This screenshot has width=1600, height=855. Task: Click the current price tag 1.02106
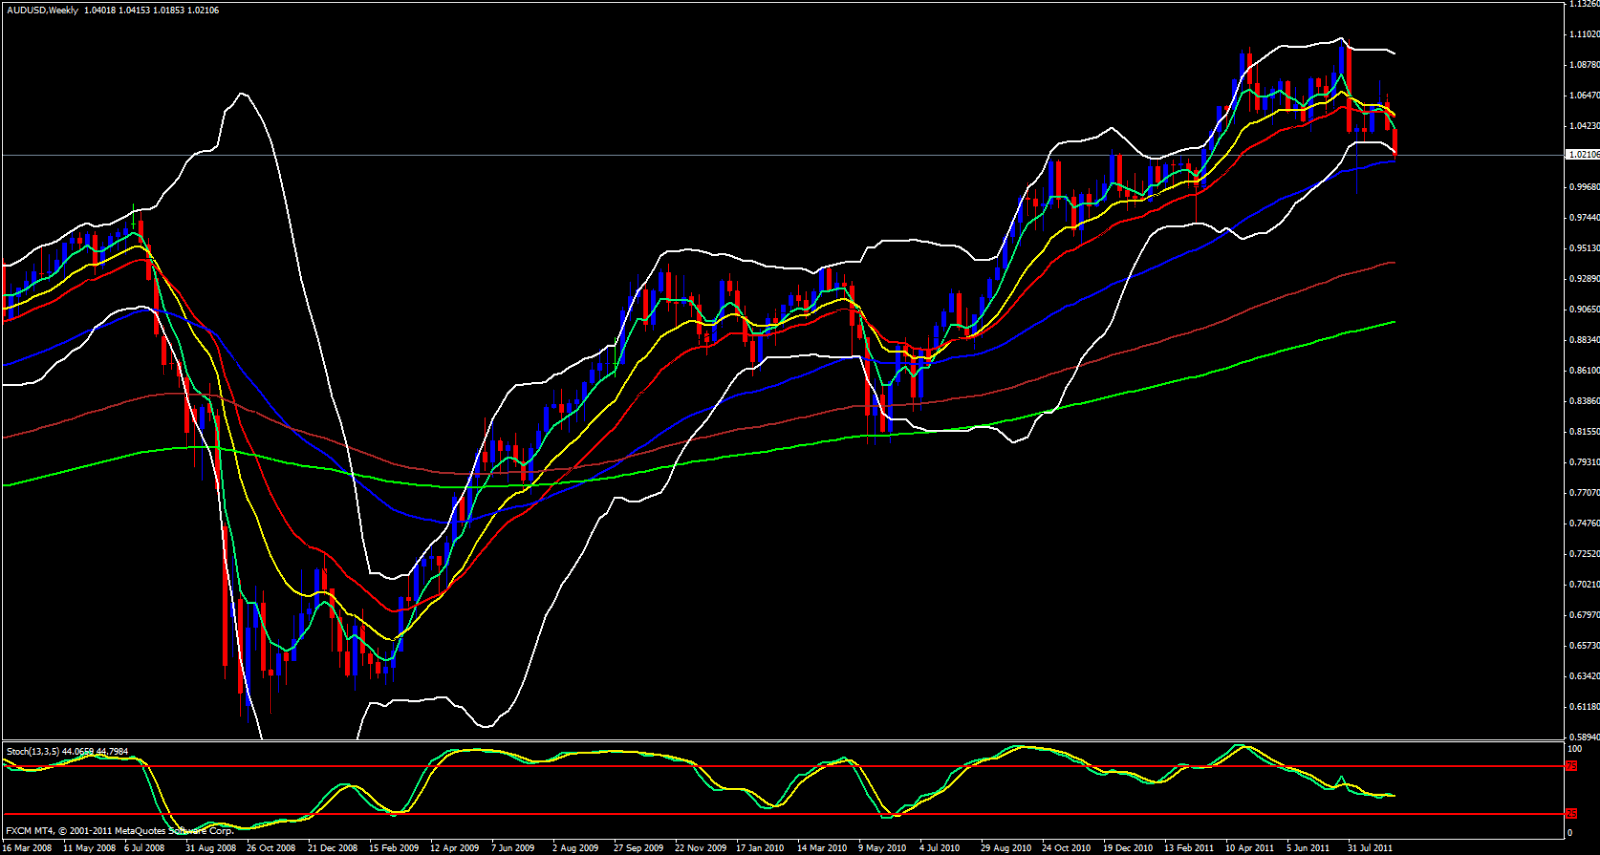1582,155
